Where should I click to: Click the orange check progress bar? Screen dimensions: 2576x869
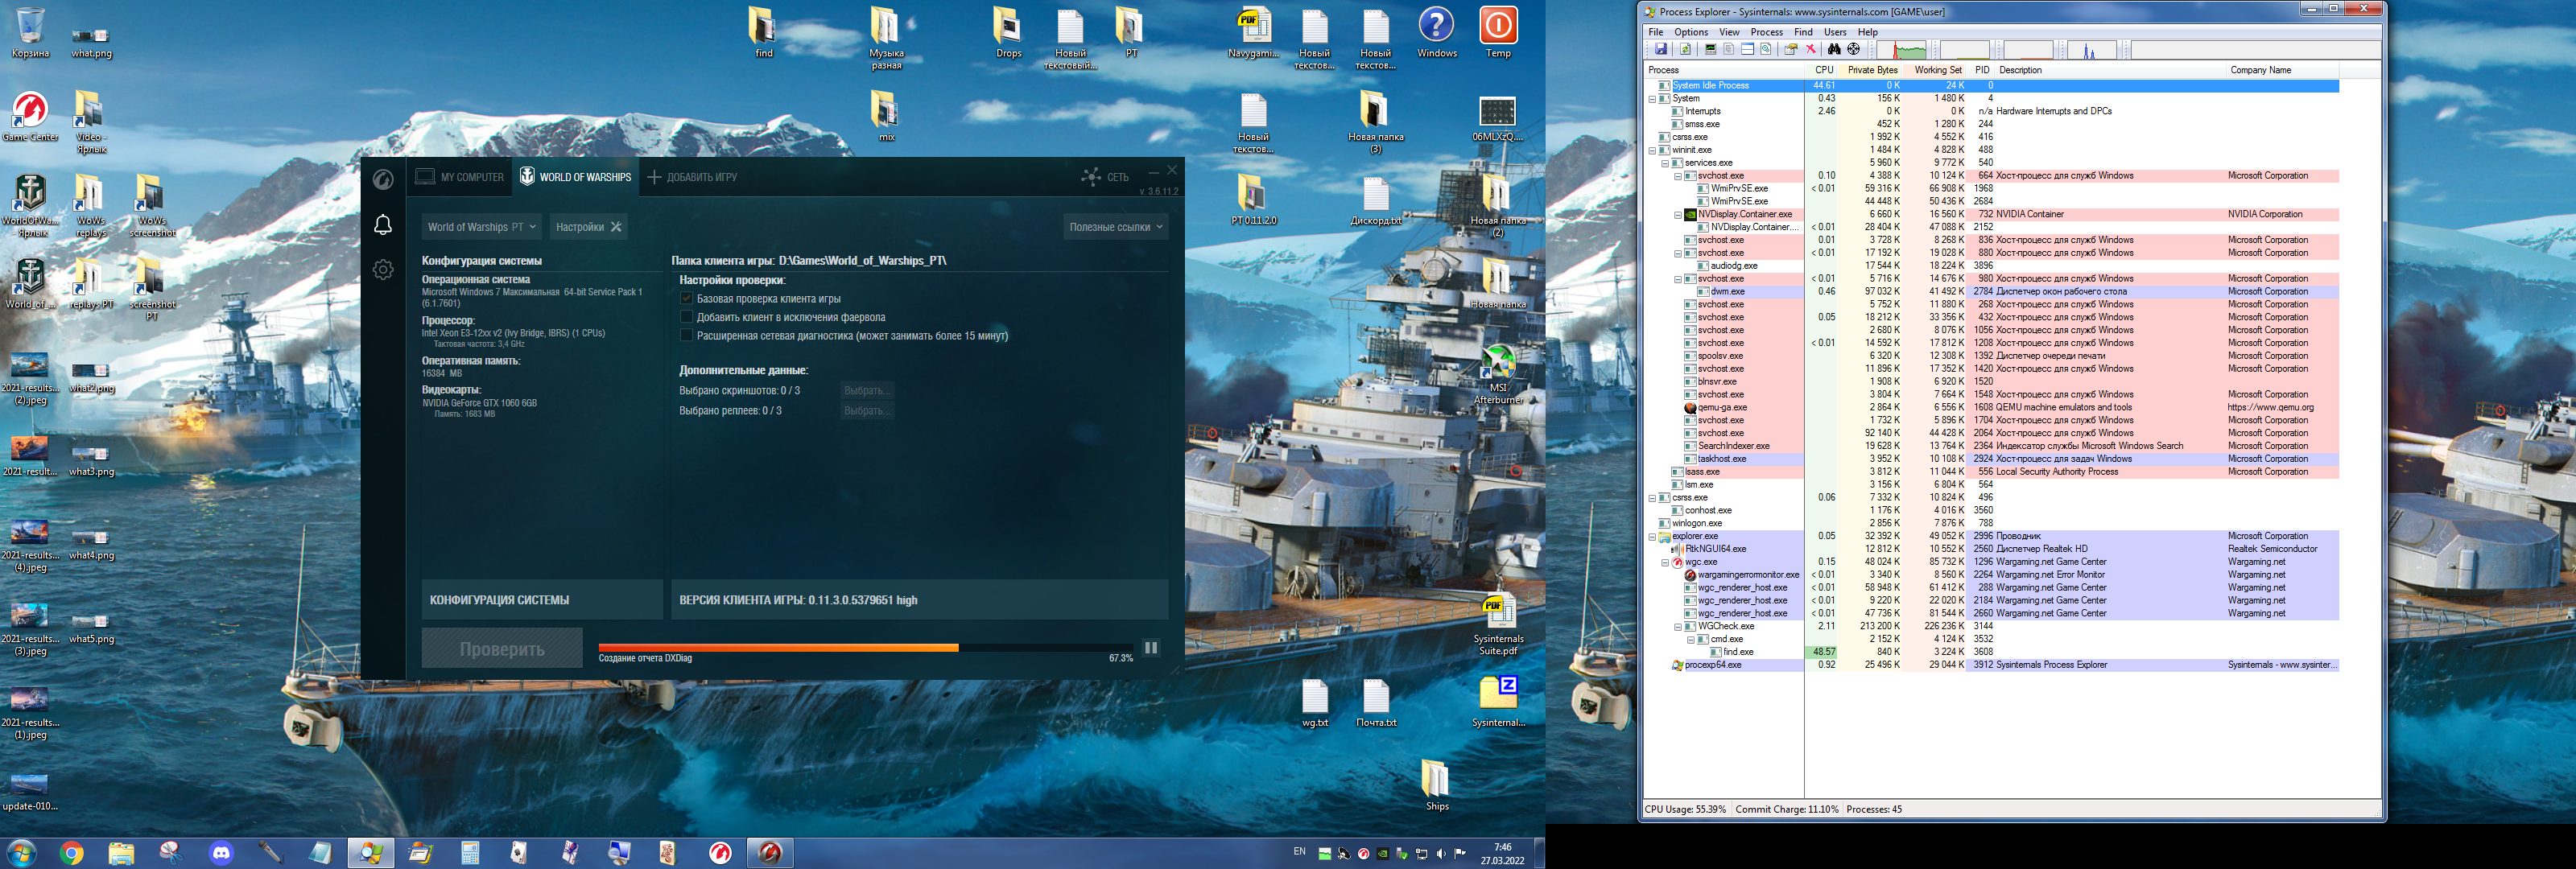(x=866, y=648)
